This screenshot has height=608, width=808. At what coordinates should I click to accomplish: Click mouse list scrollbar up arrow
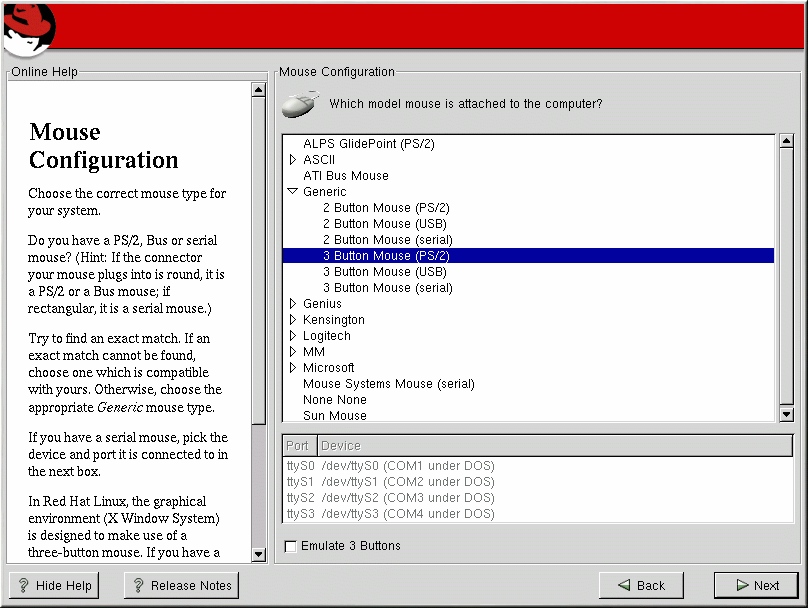[x=786, y=141]
